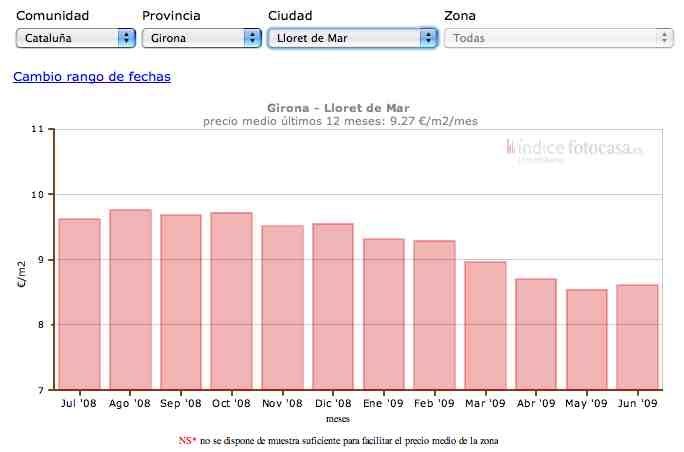Image resolution: width=684 pixels, height=452 pixels.
Task: Click the 'Zona' field label
Action: 460,16
